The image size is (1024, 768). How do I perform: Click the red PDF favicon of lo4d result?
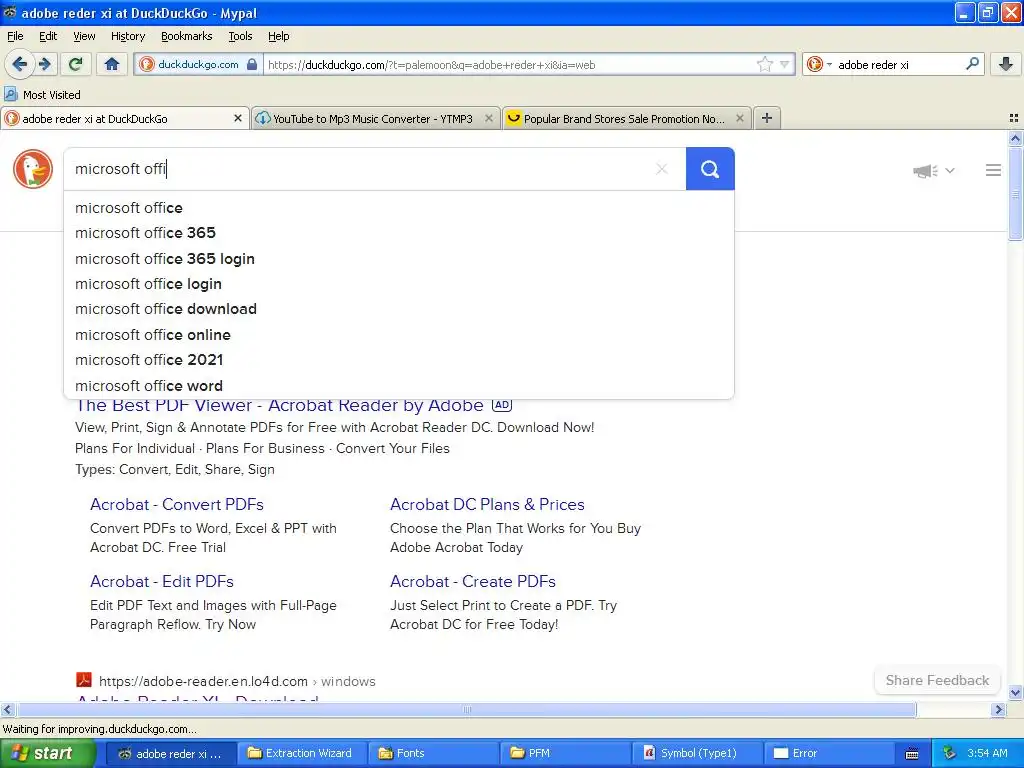[x=84, y=680]
